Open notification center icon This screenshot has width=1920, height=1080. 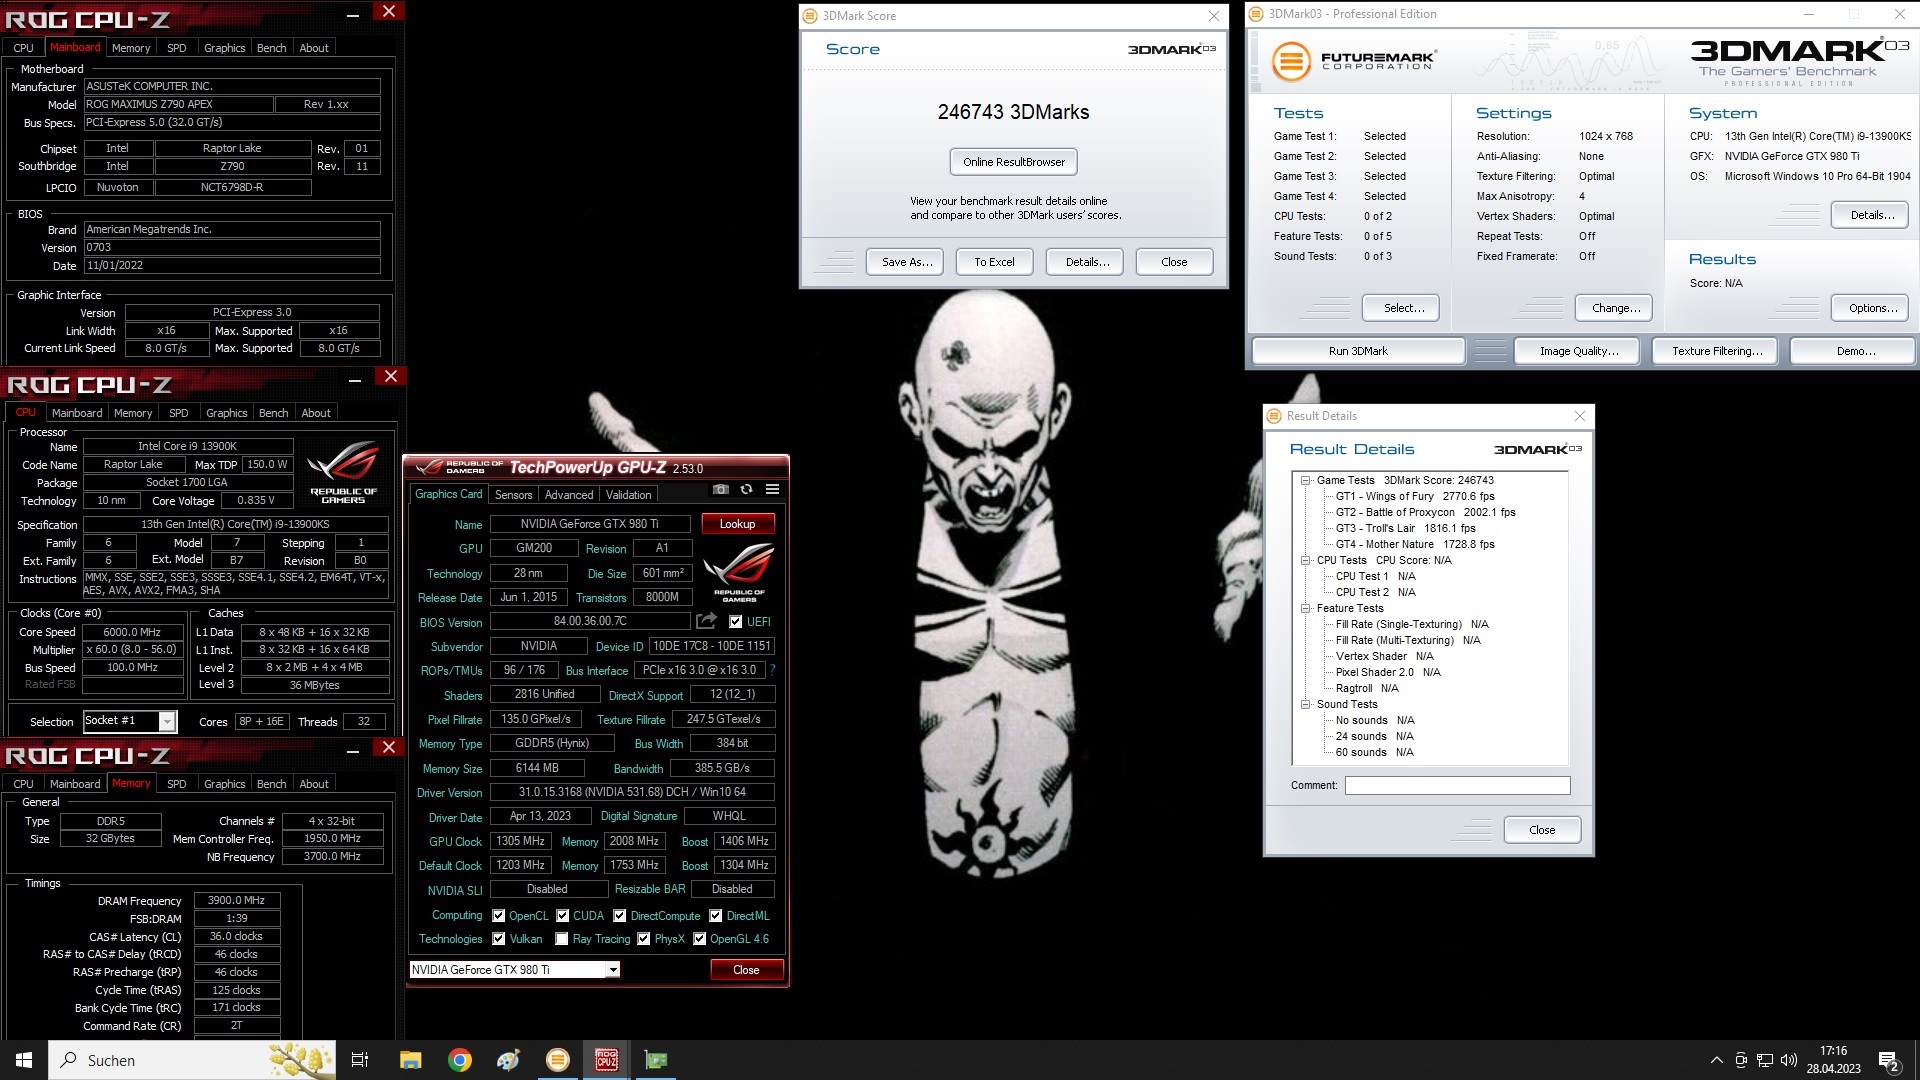1889,1060
